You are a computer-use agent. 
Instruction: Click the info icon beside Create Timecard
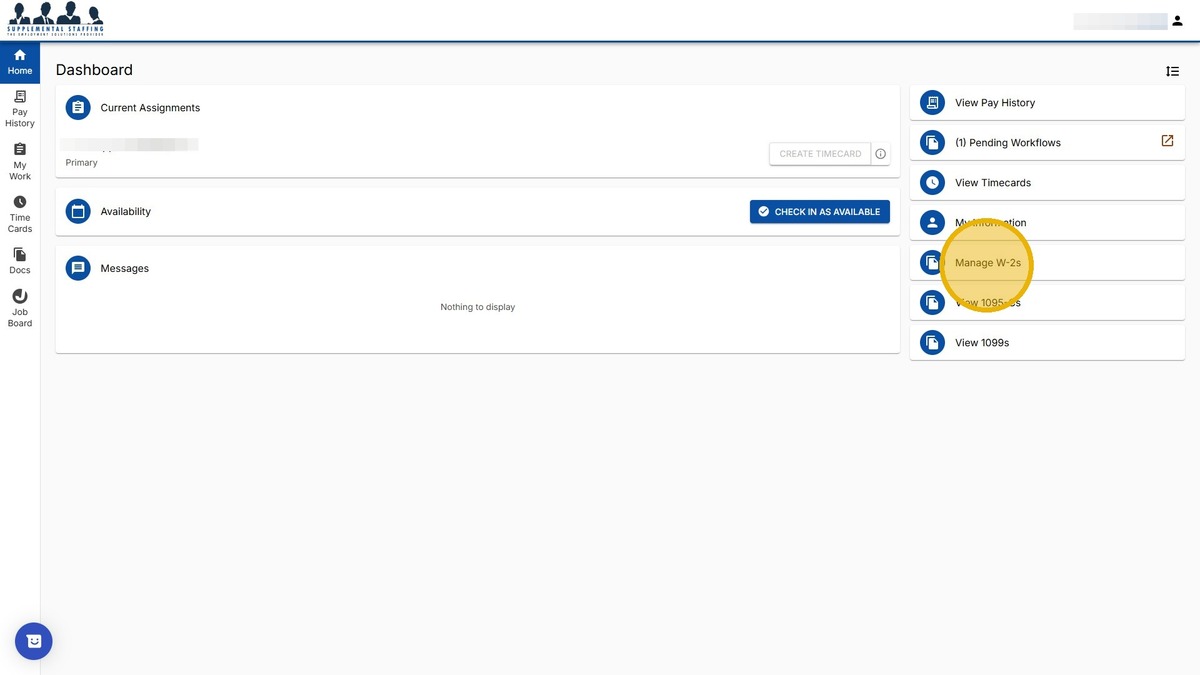[x=880, y=154]
